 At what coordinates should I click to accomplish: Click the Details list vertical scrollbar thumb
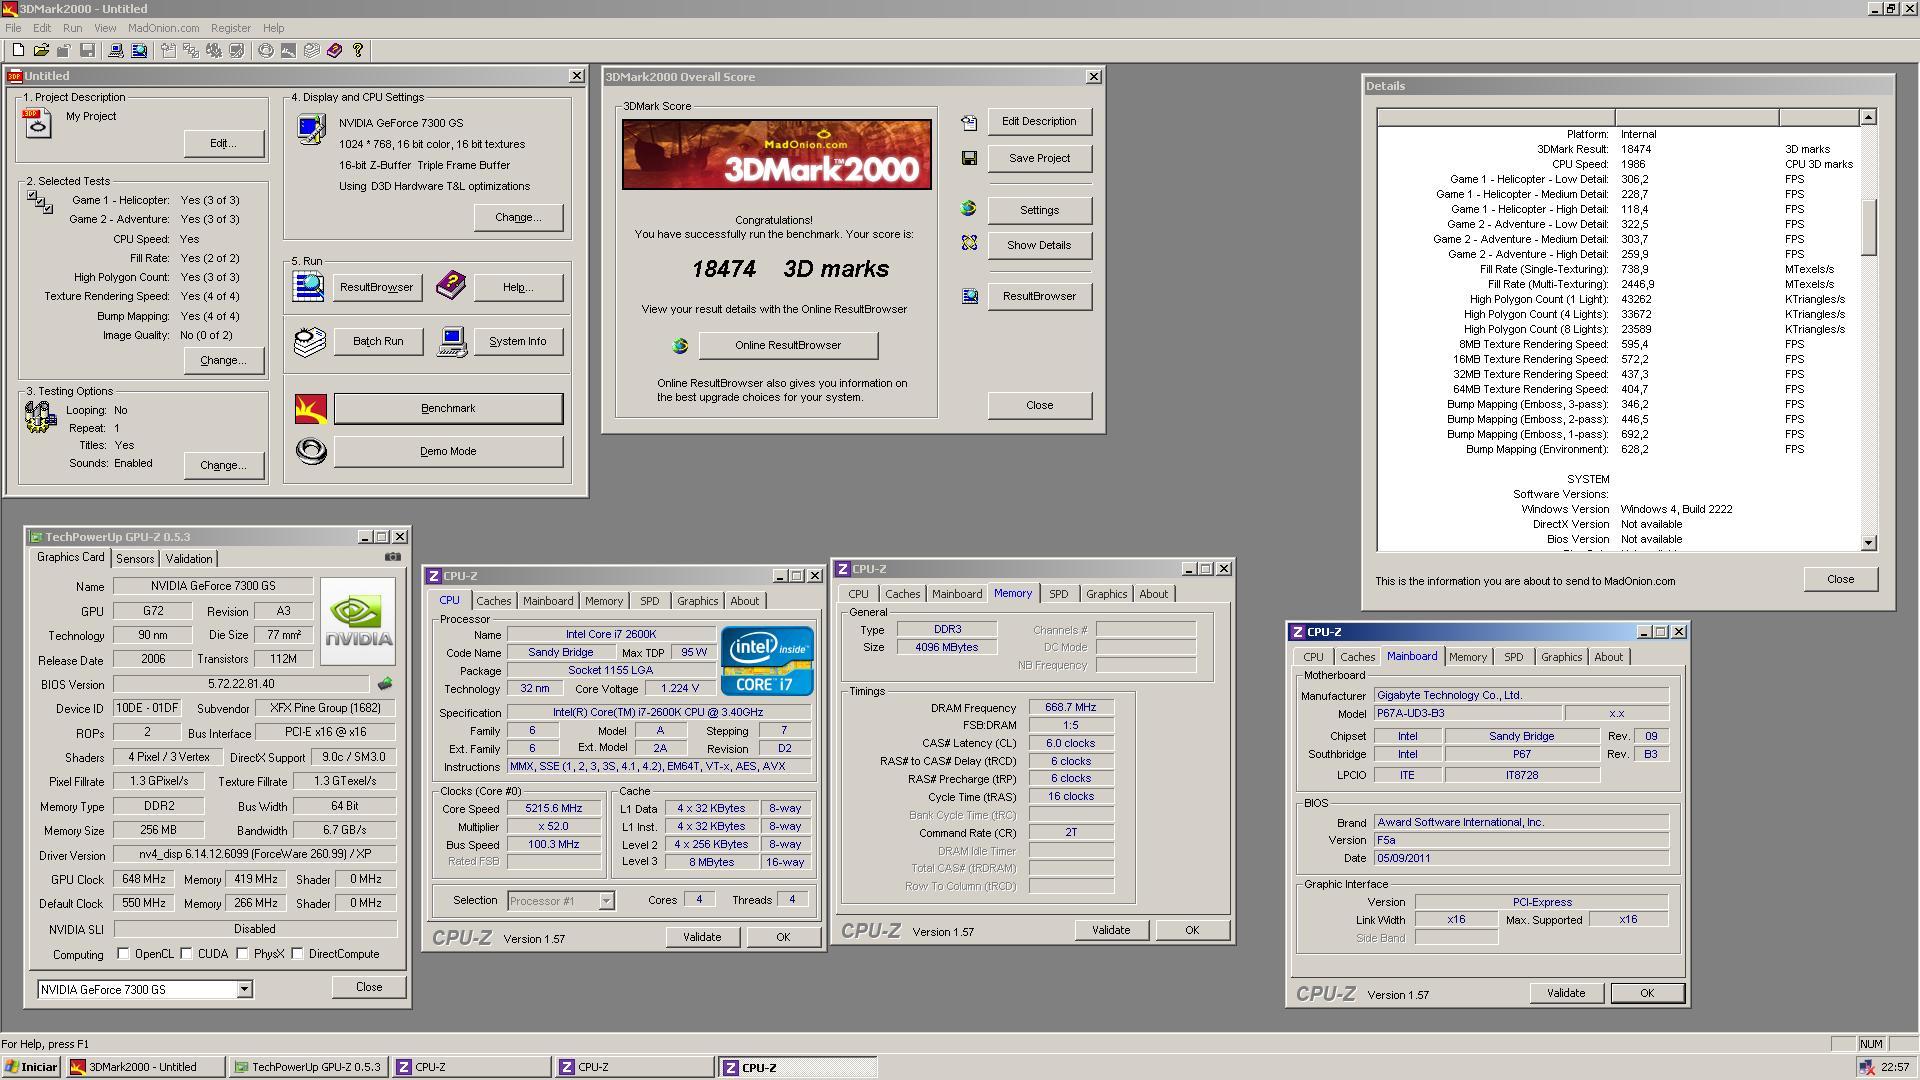1868,227
